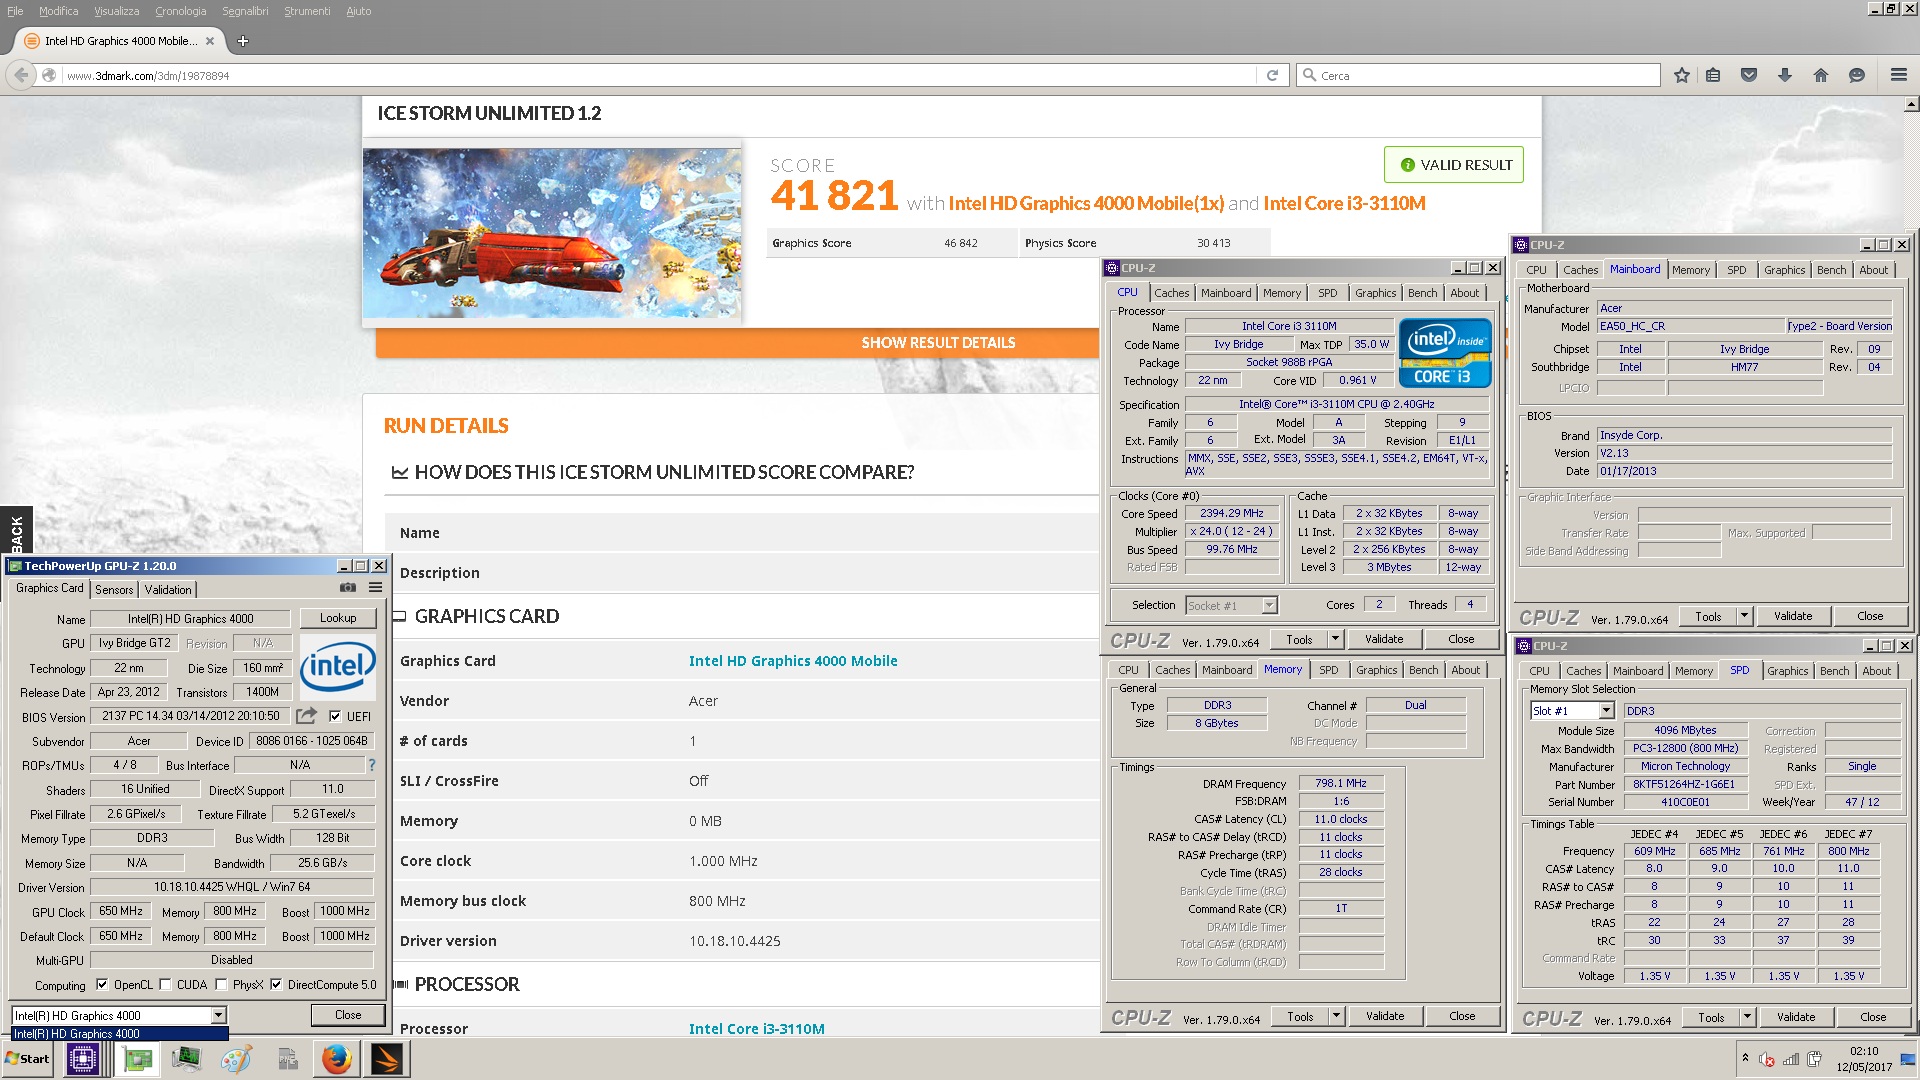Open GPU-Z hamburger settings menu
The image size is (1920, 1080).
[x=376, y=588]
